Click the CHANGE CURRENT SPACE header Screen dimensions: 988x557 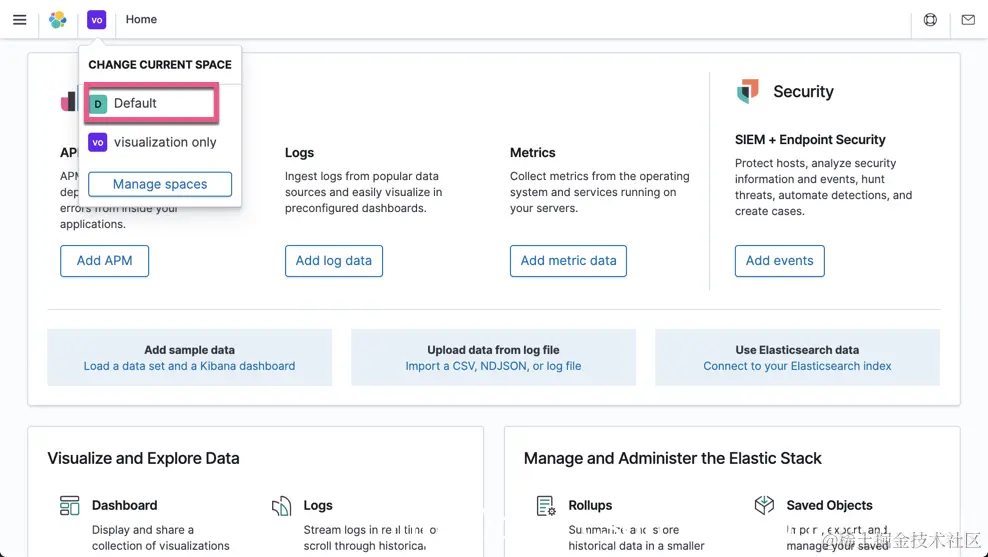(x=160, y=65)
